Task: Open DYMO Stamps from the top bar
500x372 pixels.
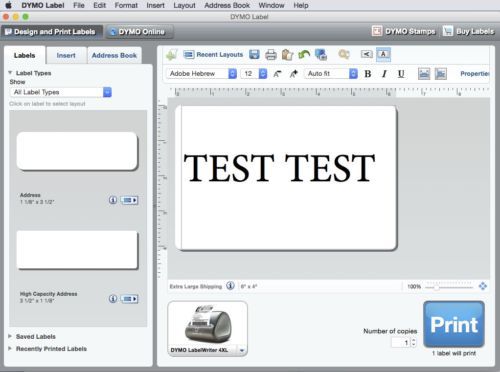Action: pos(404,31)
